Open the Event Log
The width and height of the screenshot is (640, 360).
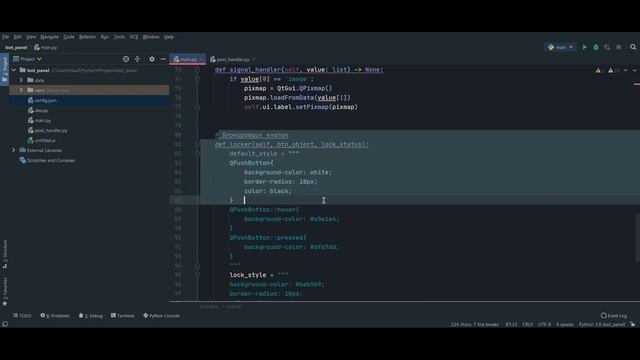[614, 316]
